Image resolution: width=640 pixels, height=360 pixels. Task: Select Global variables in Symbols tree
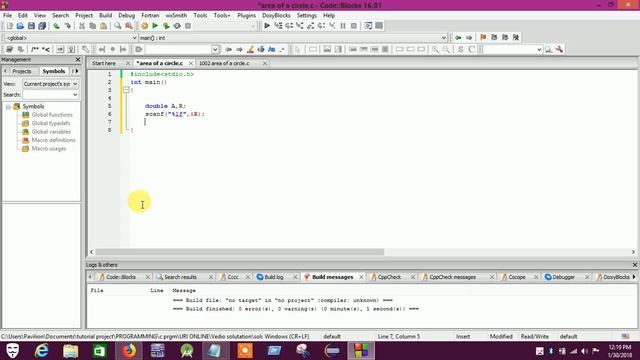click(51, 132)
